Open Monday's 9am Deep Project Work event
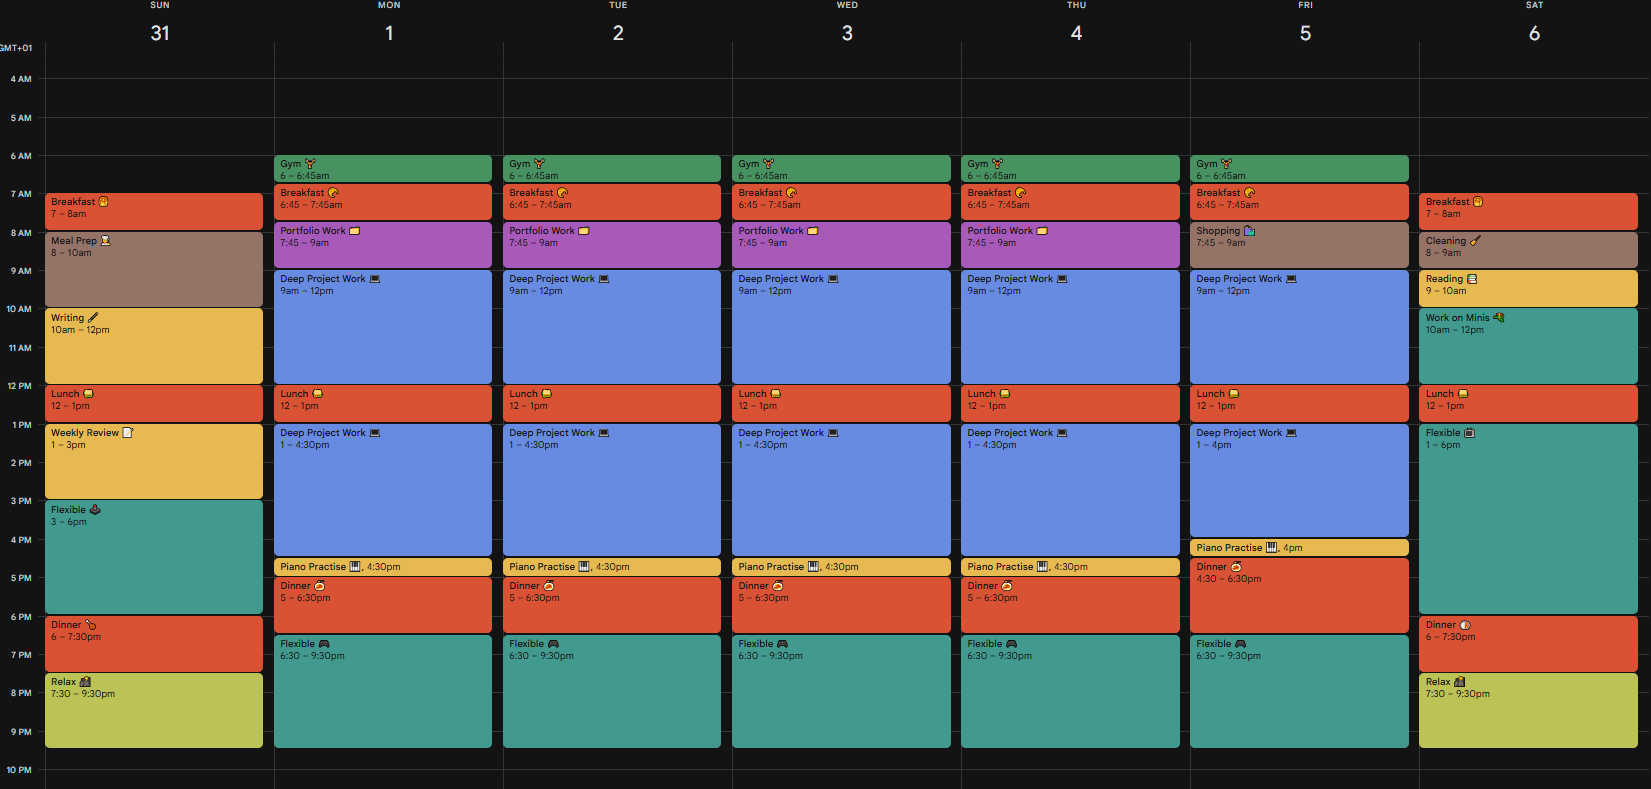Image resolution: width=1651 pixels, height=789 pixels. (383, 330)
